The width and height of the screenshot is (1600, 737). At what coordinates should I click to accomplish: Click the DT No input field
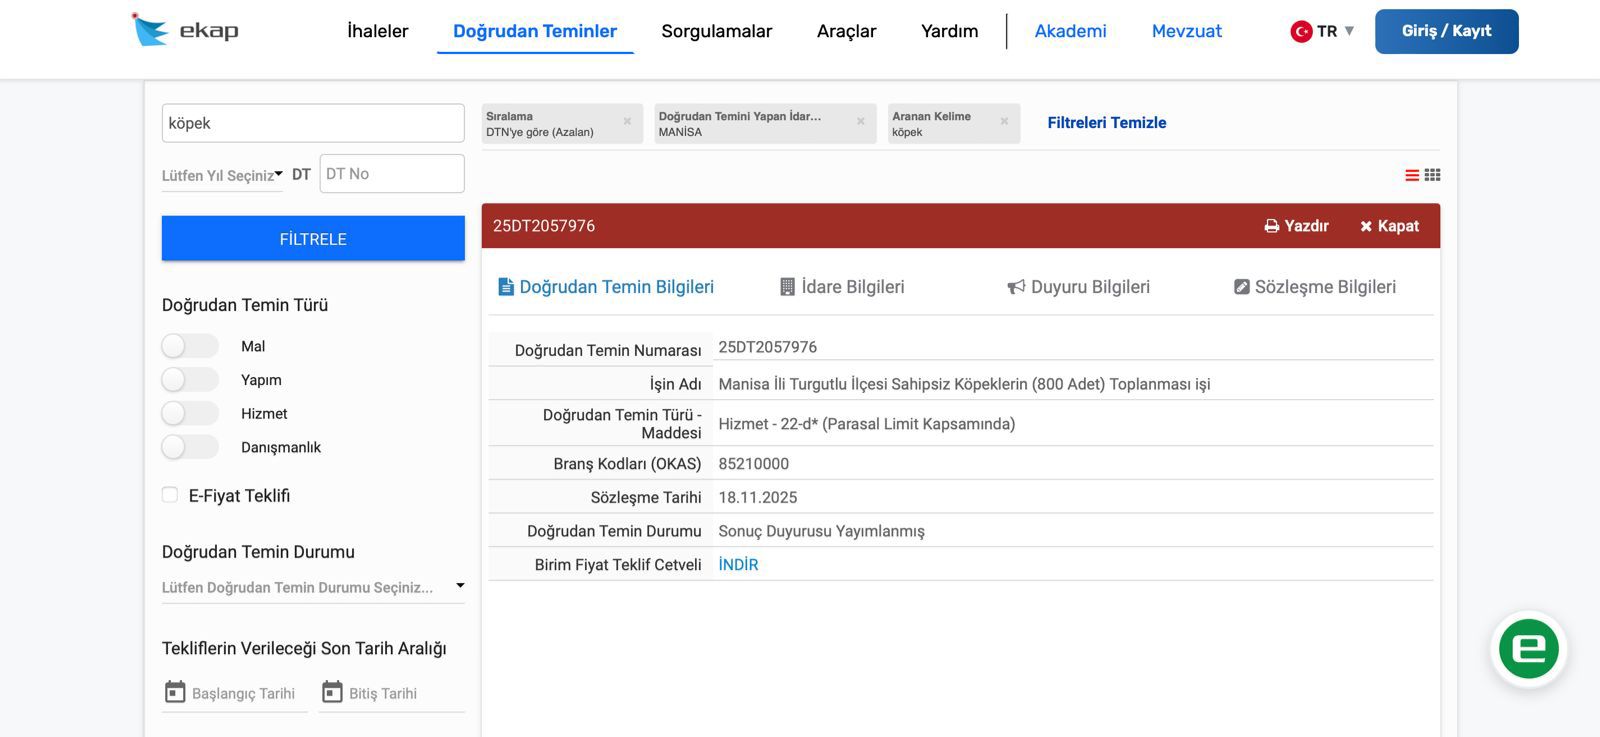click(392, 174)
